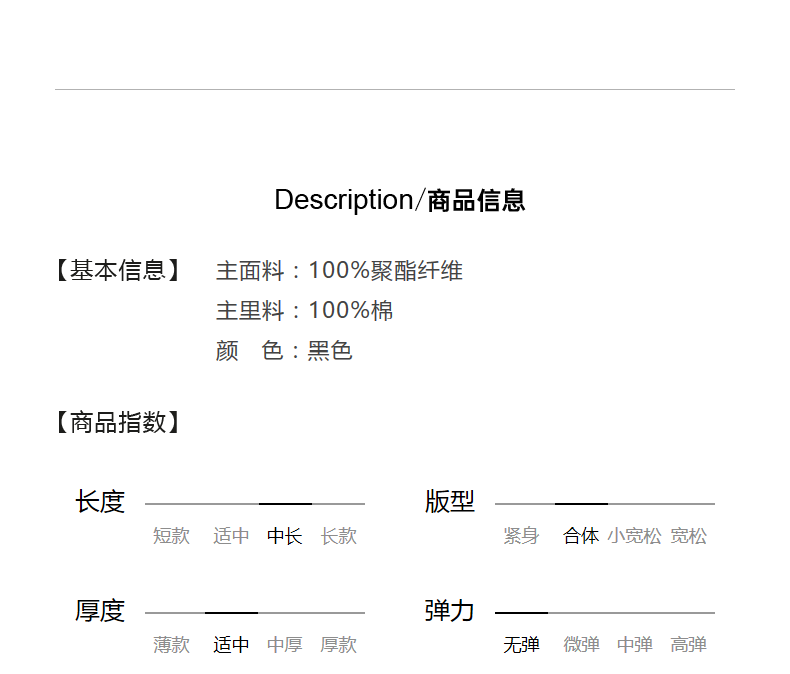790x674 pixels.
Task: Click the Description/商品信息 heading
Action: (399, 200)
